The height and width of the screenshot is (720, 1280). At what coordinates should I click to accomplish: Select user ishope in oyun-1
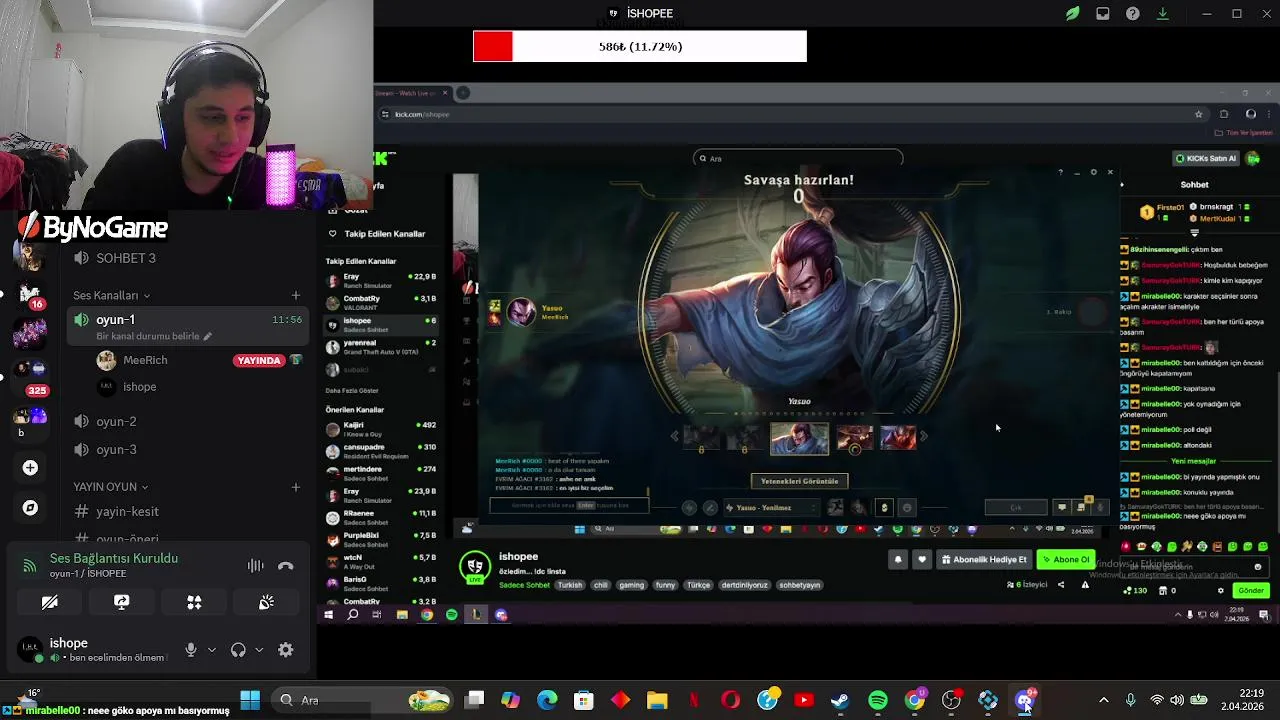coord(139,387)
